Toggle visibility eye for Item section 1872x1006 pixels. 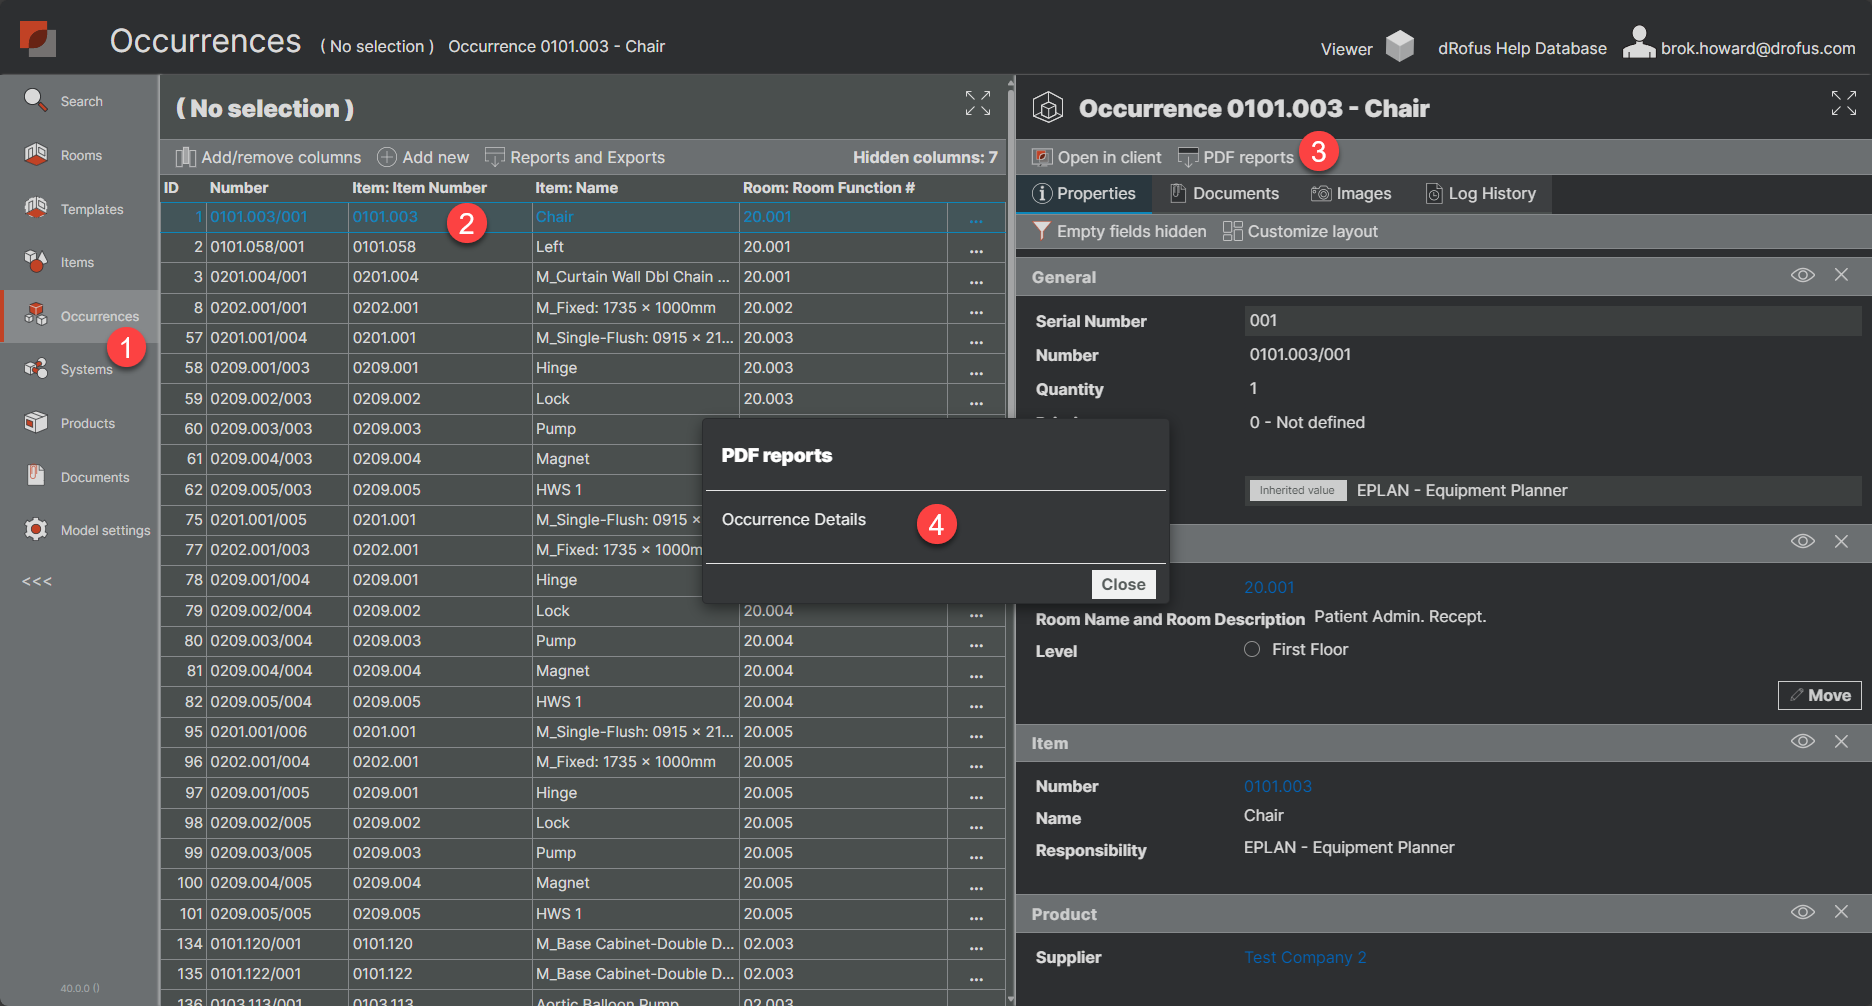pos(1802,741)
